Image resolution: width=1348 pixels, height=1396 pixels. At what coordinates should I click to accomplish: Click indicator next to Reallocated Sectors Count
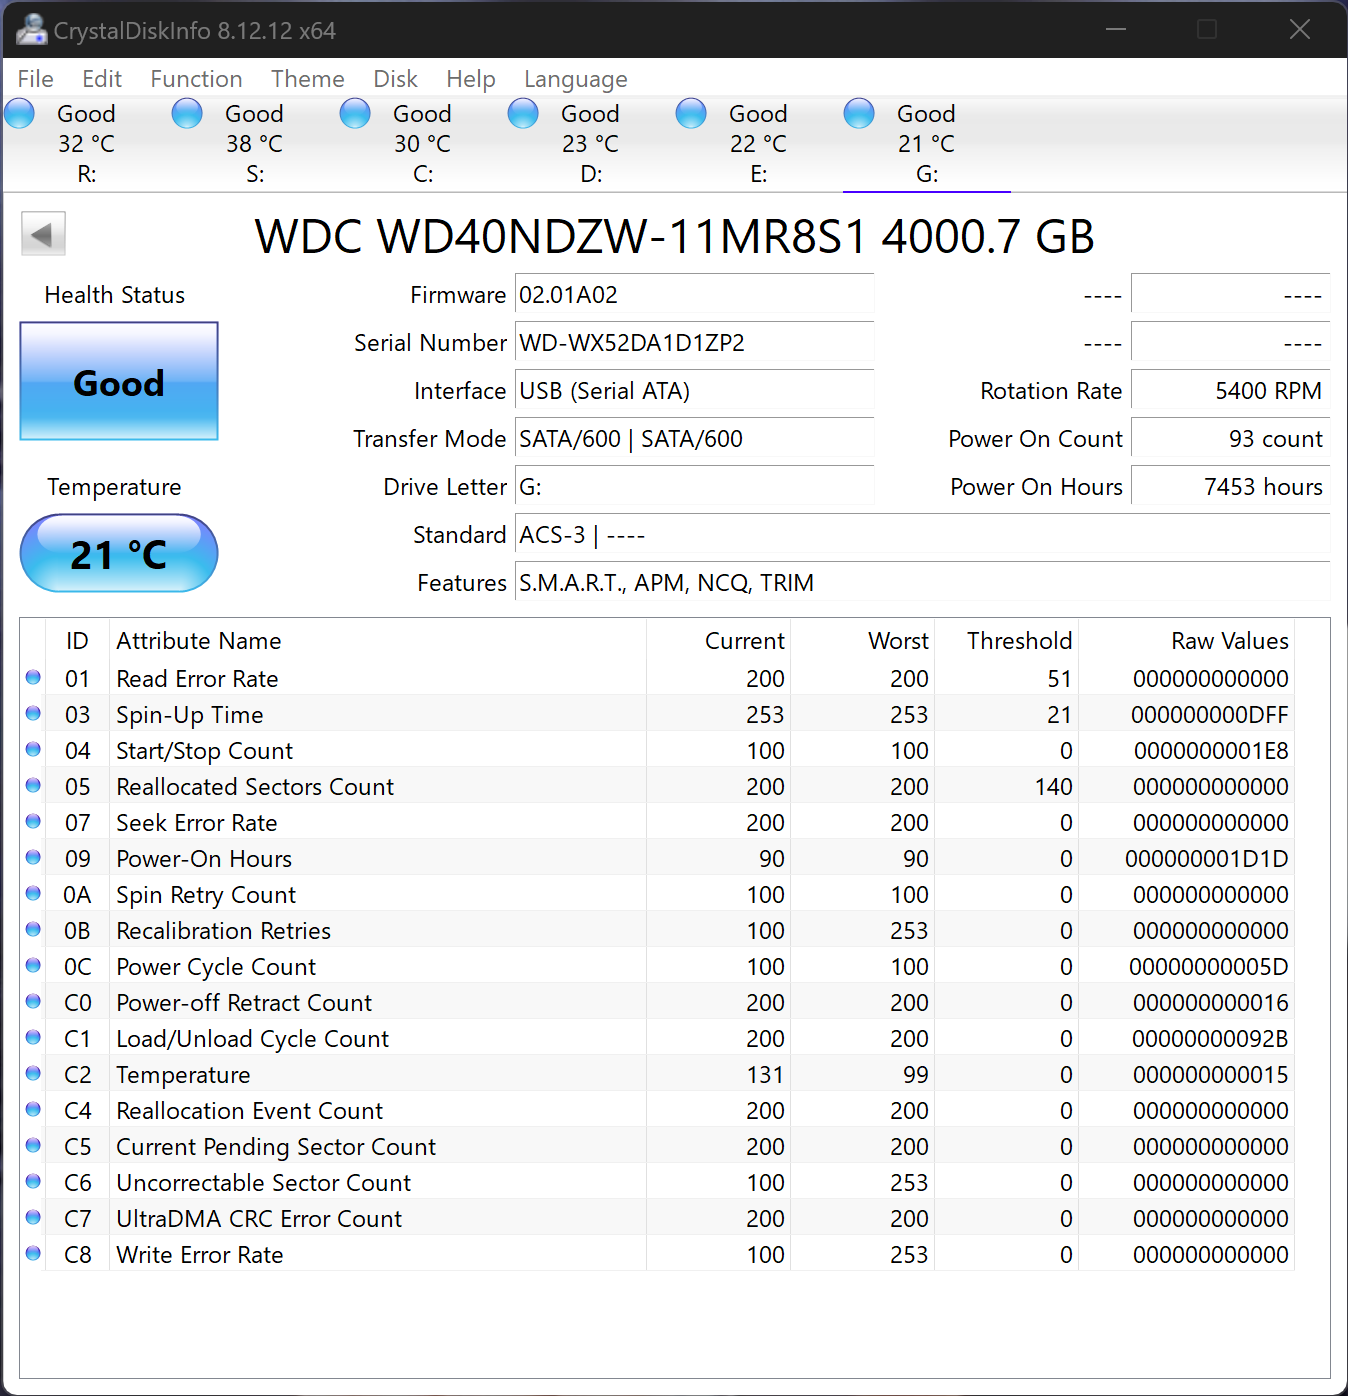point(33,785)
